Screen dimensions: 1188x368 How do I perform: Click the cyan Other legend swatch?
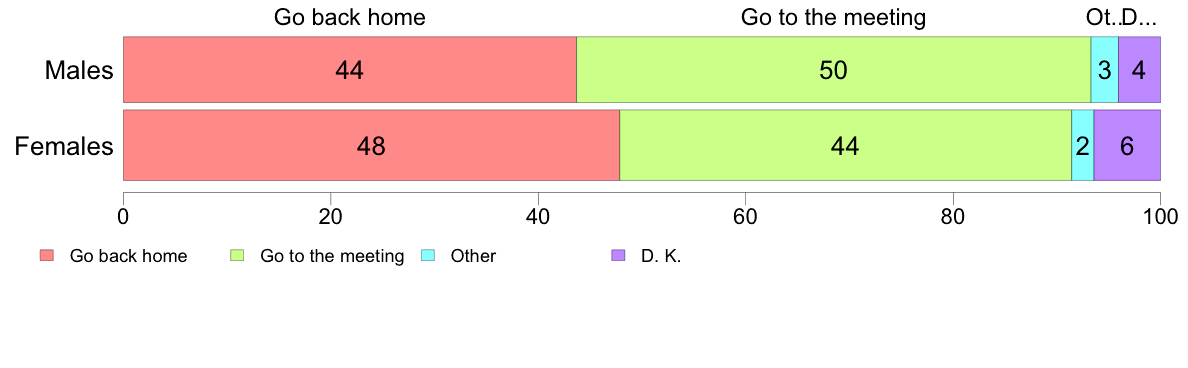pos(427,256)
